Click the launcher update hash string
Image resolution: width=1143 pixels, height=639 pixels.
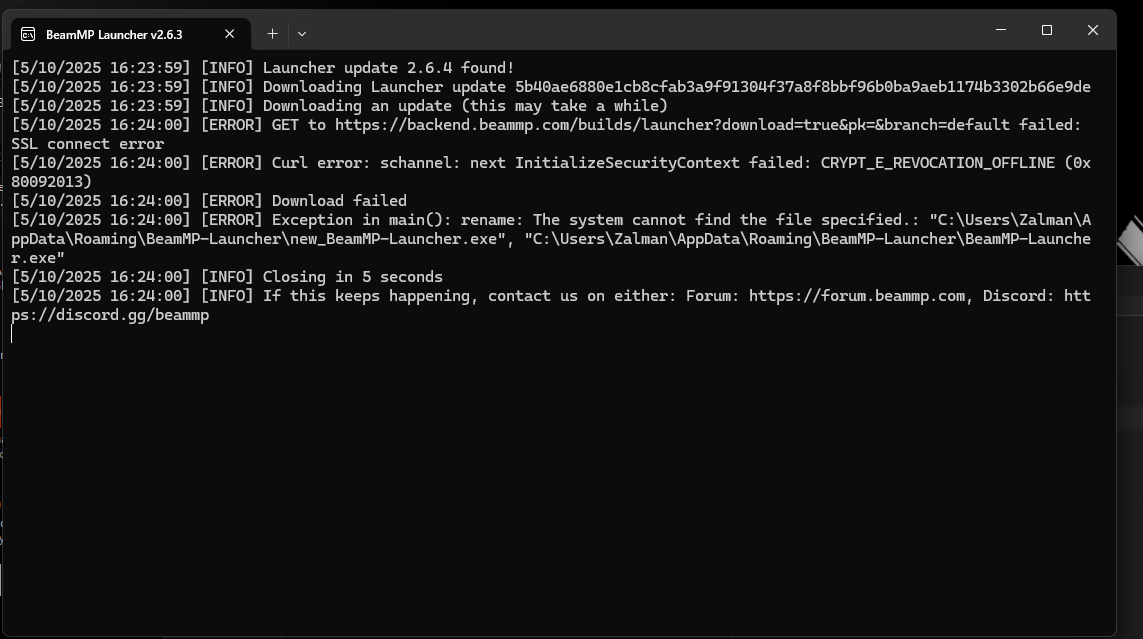(802, 87)
